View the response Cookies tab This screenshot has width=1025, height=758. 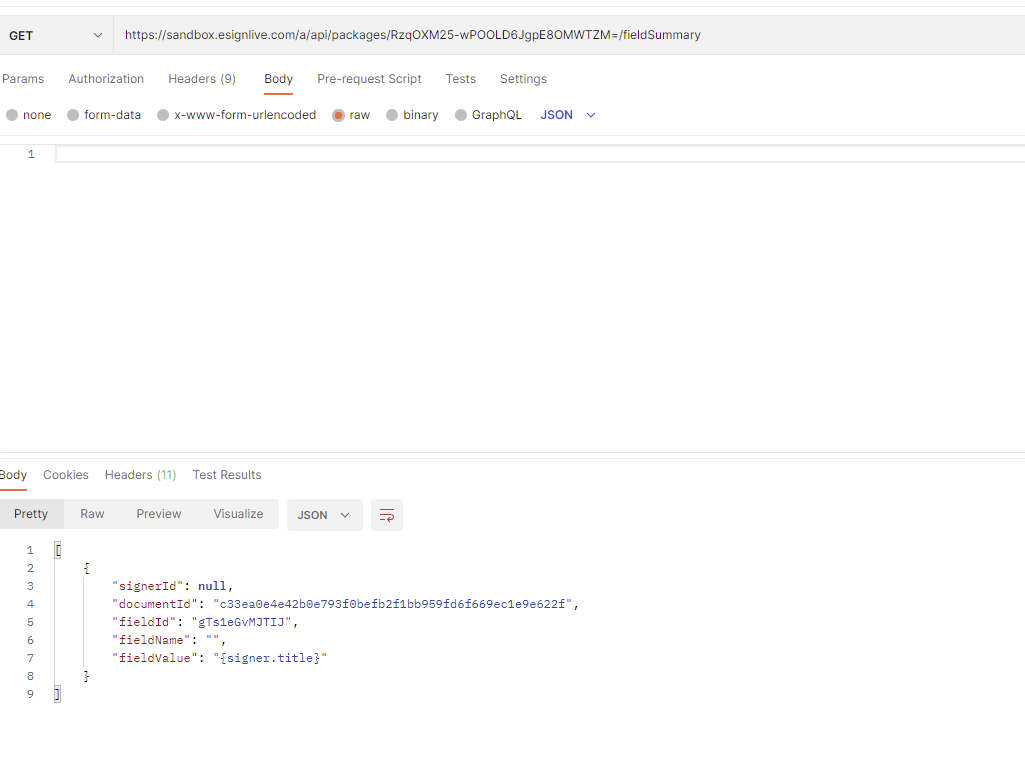(x=65, y=475)
